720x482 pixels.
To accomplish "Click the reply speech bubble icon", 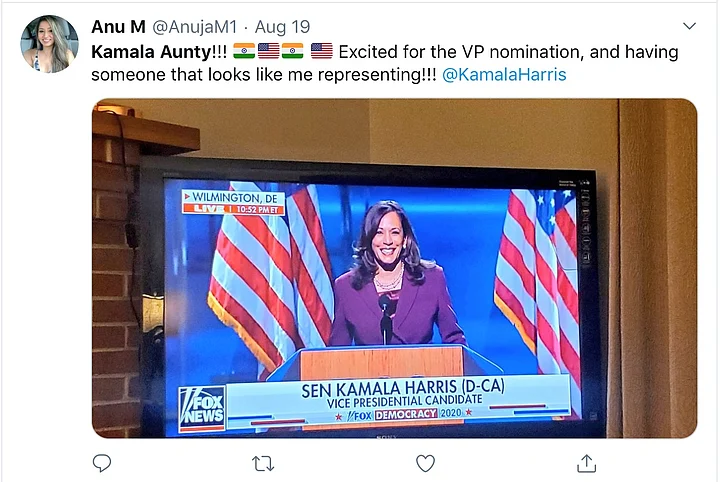I will click(101, 463).
